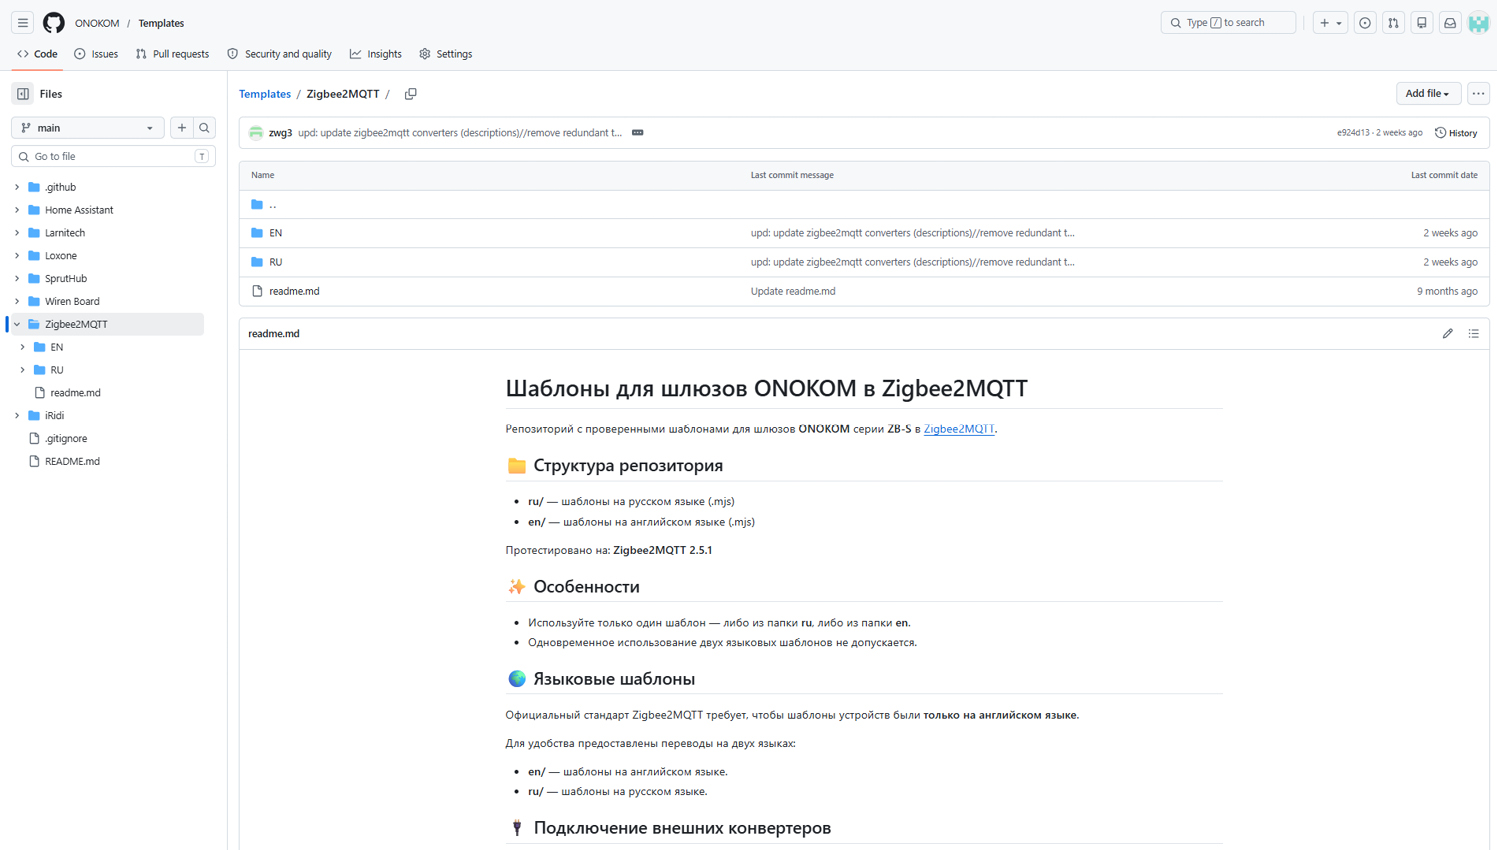Viewport: 1497px width, 850px height.
Task: Open the readme.md file icon in file list
Action: click(x=257, y=291)
